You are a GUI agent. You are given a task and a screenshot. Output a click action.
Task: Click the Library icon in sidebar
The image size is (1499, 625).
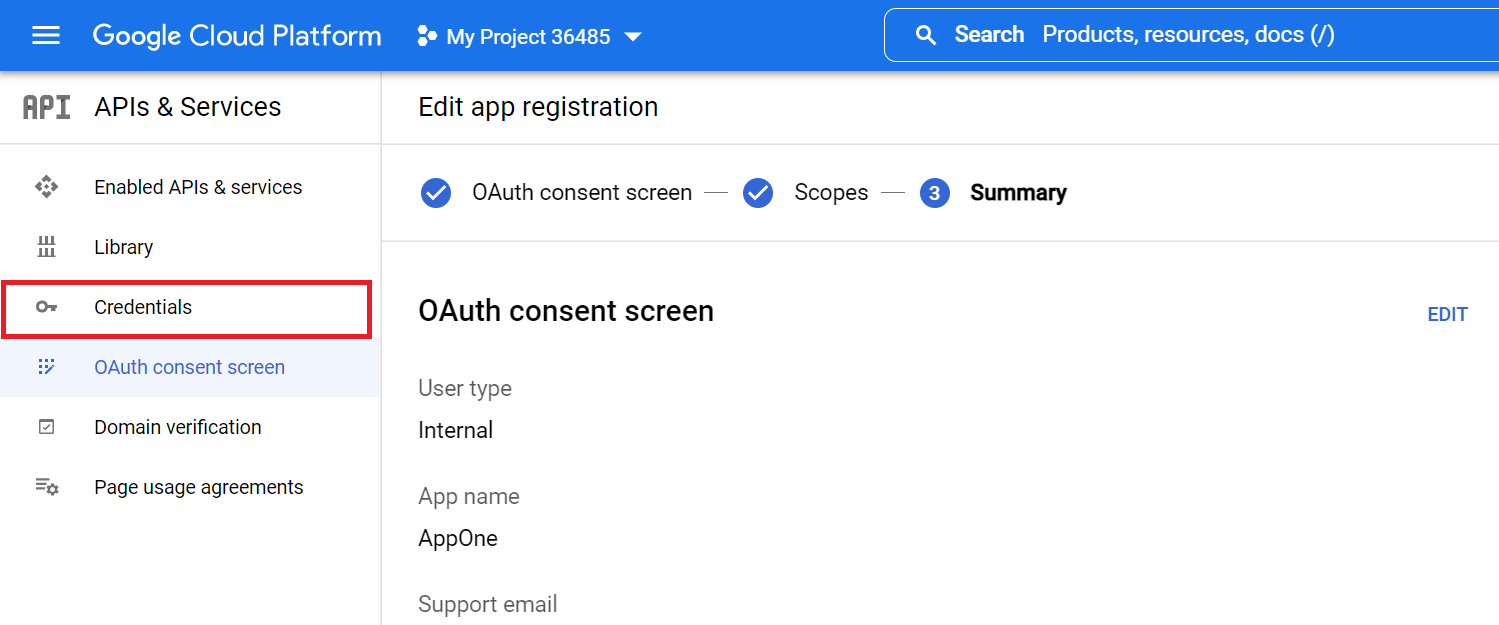click(46, 247)
